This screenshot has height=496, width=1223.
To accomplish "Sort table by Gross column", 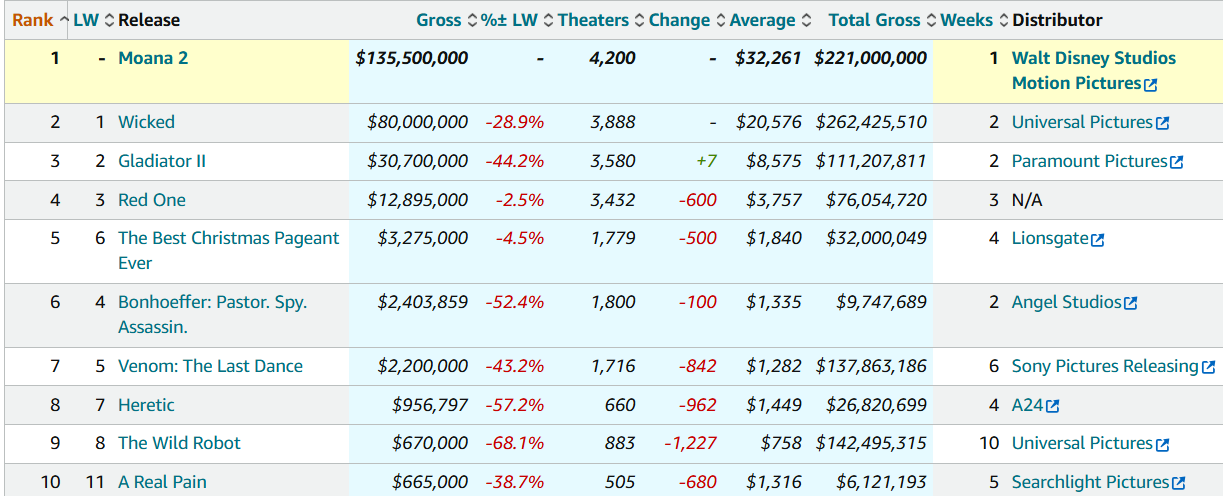I will tap(439, 20).
